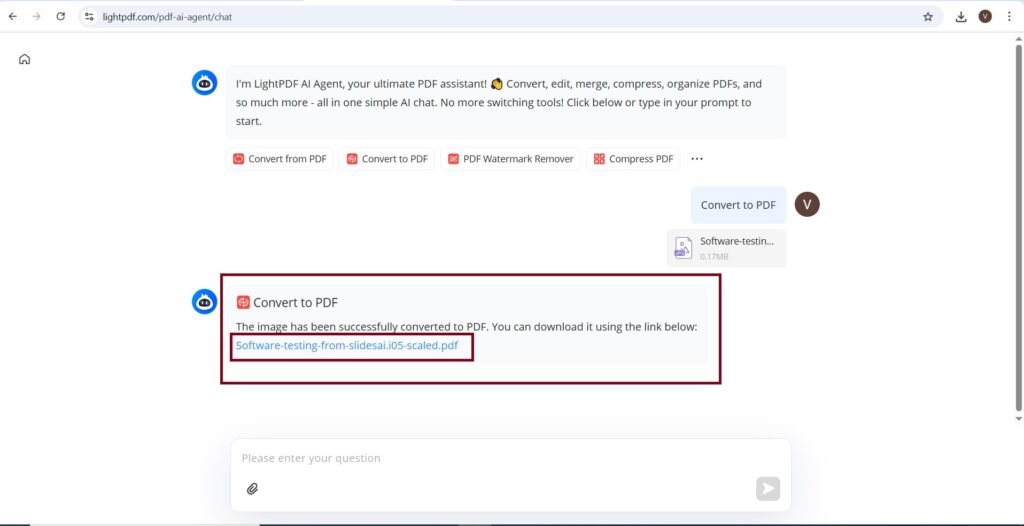Open the Chrome three-dot menu

pos(1008,17)
